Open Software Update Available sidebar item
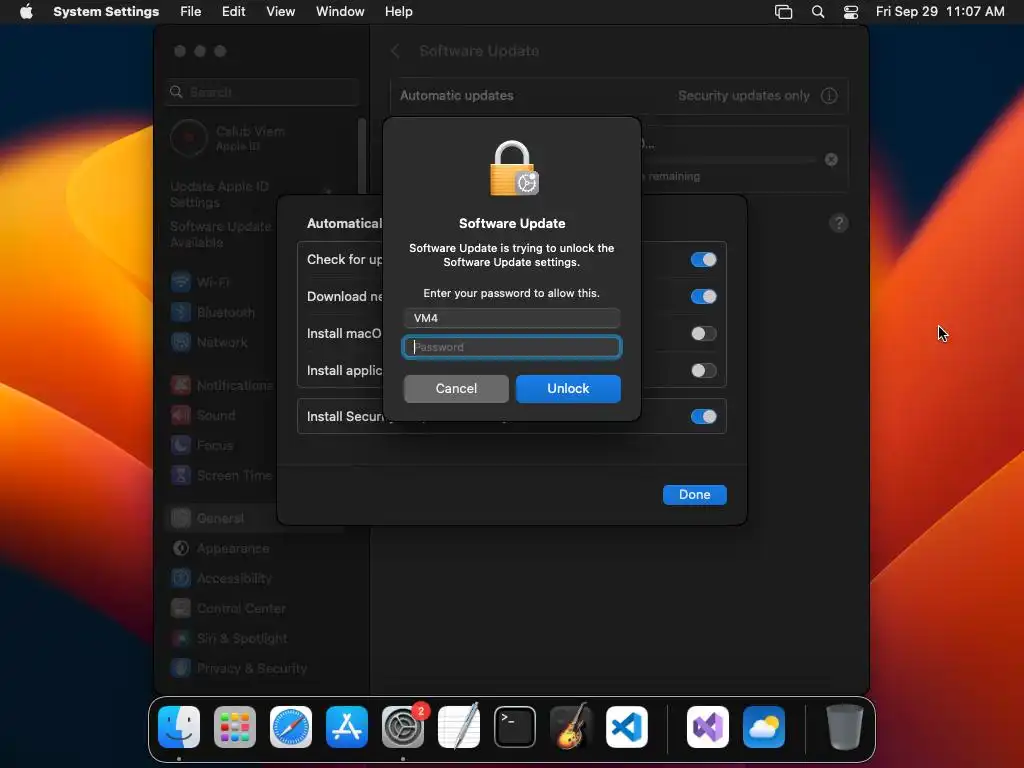Viewport: 1024px width, 768px height. click(x=221, y=234)
